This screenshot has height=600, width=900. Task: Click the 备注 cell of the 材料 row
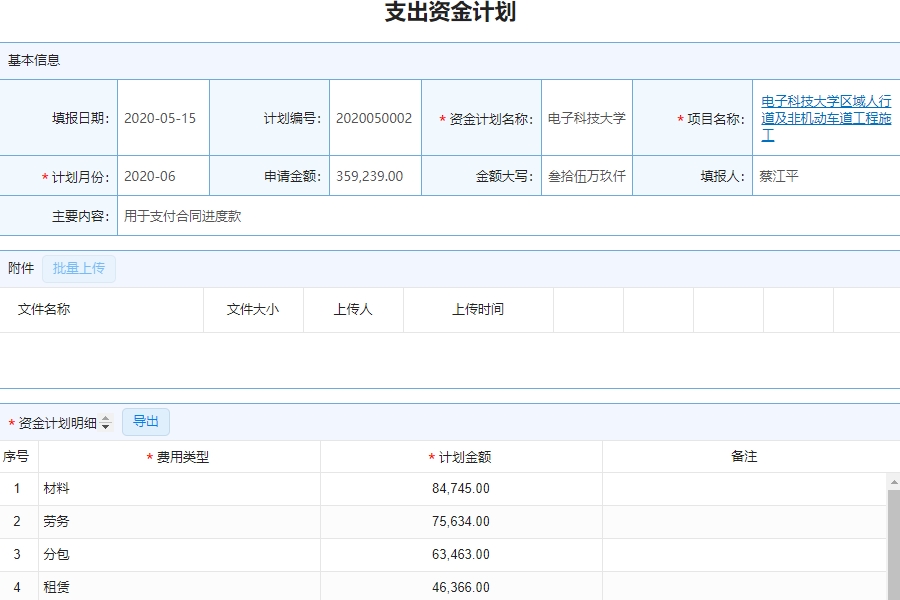tap(744, 489)
